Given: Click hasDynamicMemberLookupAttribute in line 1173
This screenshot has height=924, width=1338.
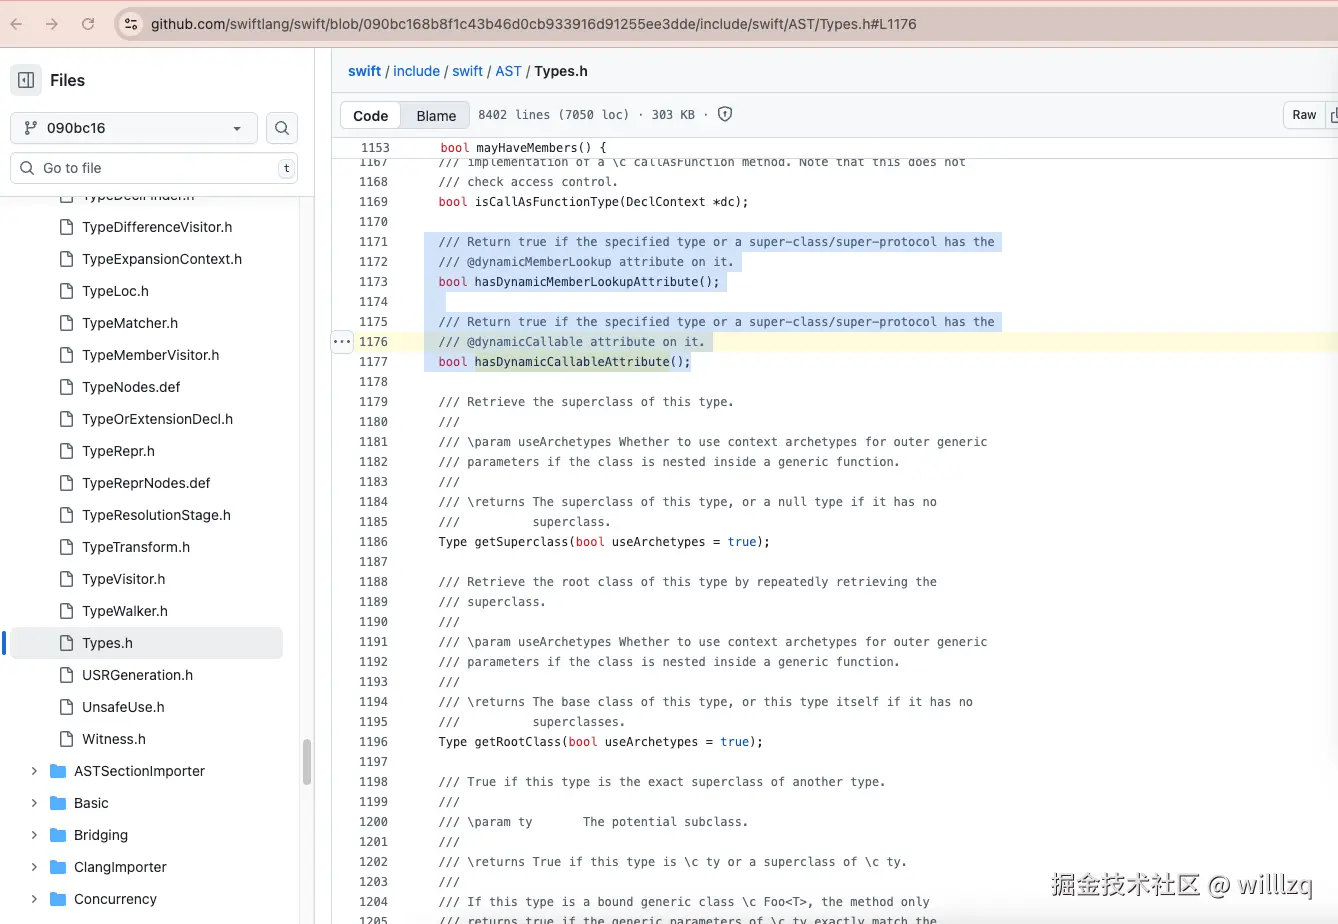Looking at the screenshot, I should (586, 282).
